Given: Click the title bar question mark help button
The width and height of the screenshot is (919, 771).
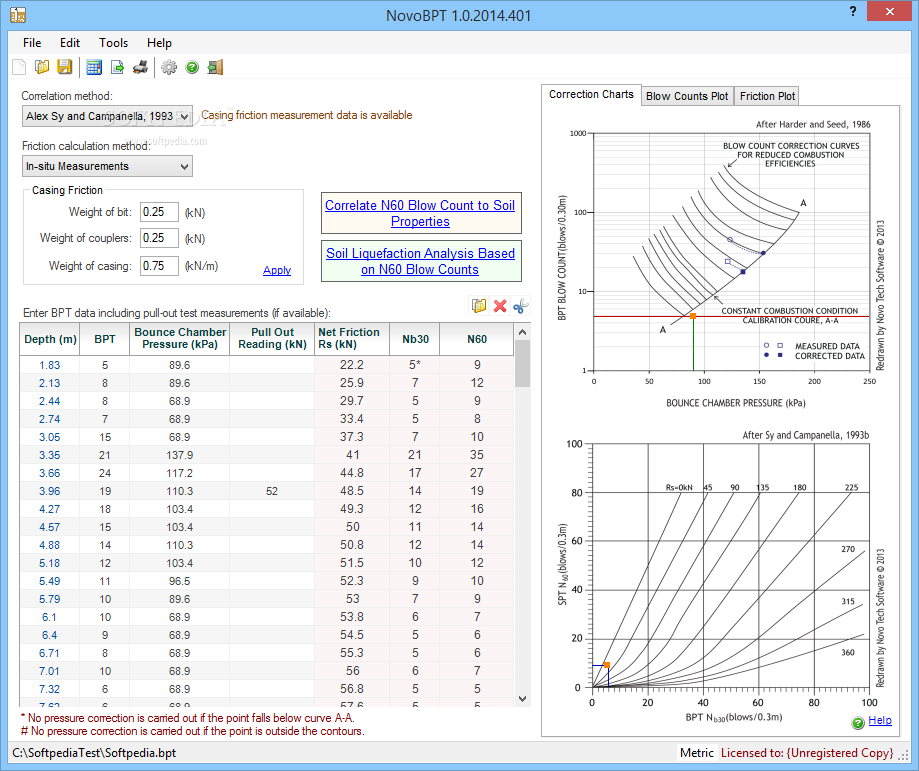Looking at the screenshot, I should point(853,11).
